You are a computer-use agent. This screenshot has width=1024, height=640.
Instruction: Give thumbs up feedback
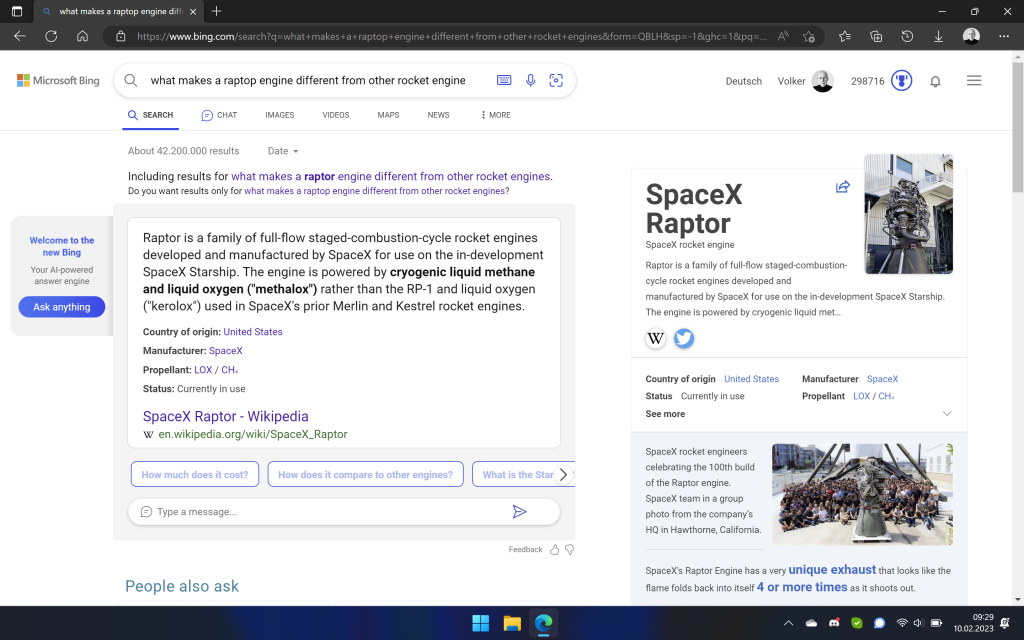(555, 549)
